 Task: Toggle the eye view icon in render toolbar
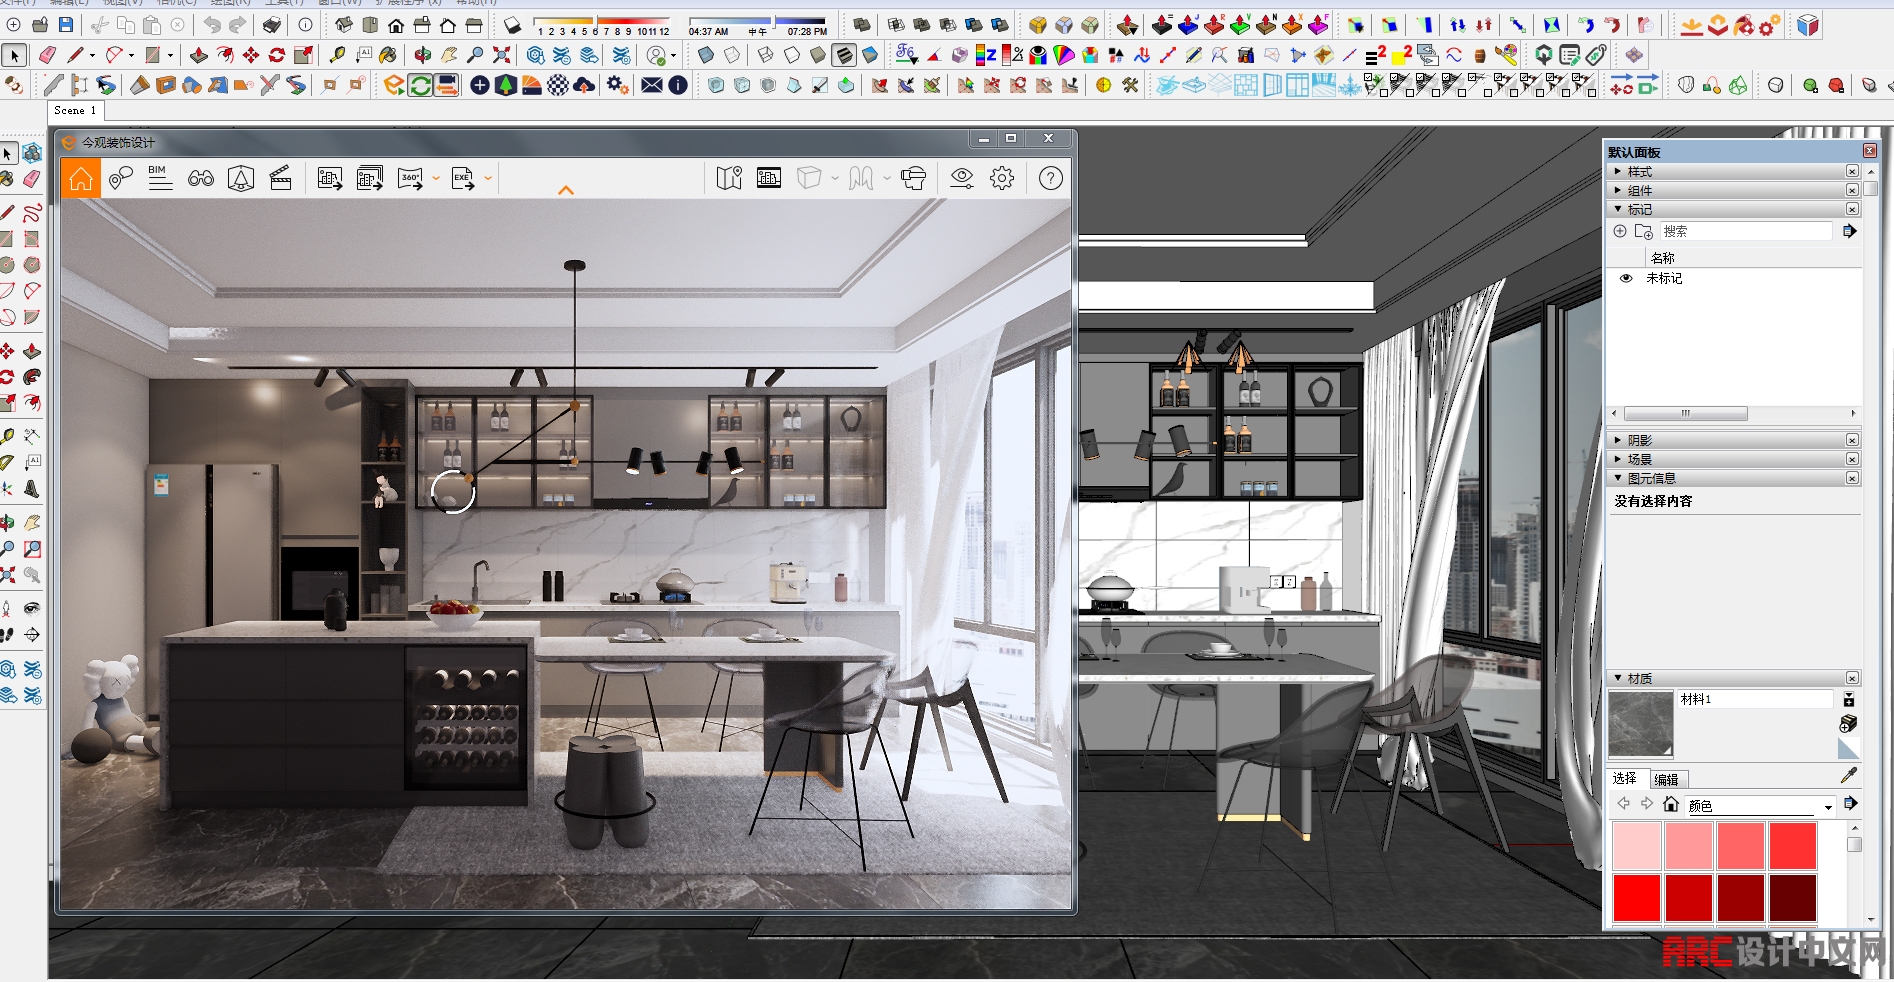tap(961, 179)
